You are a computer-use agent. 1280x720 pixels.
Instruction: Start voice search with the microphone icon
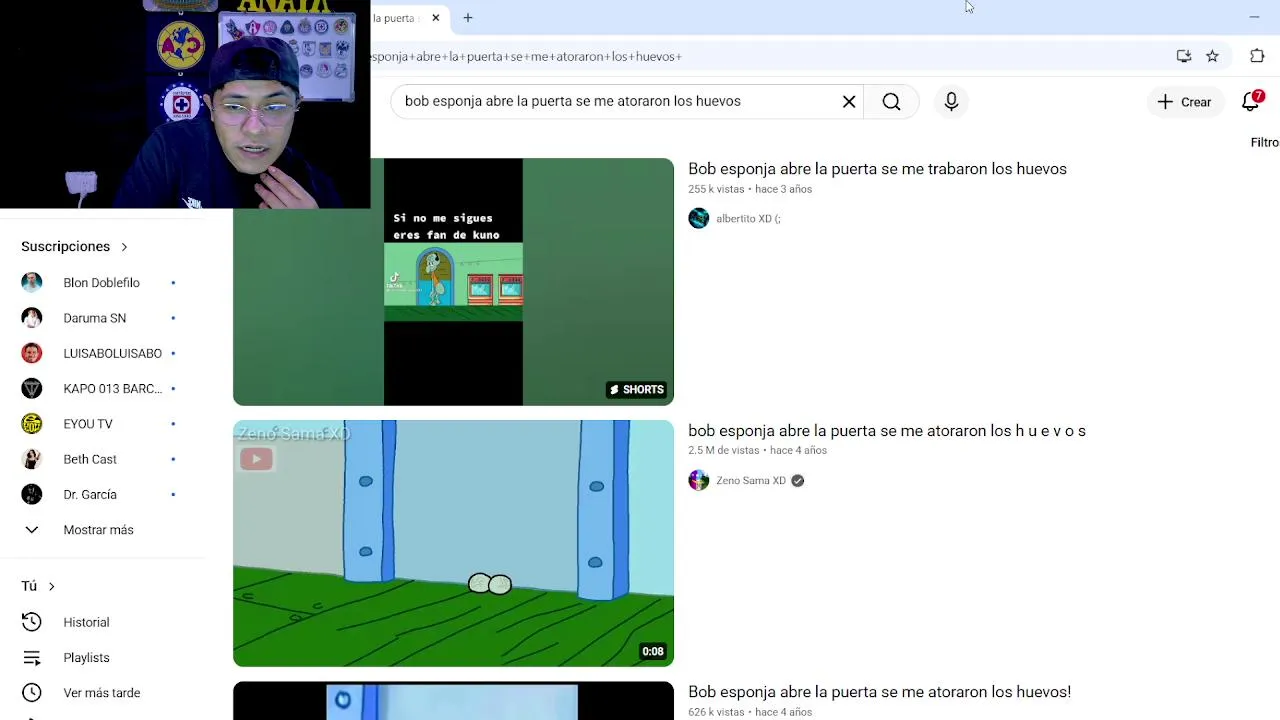pyautogui.click(x=951, y=101)
